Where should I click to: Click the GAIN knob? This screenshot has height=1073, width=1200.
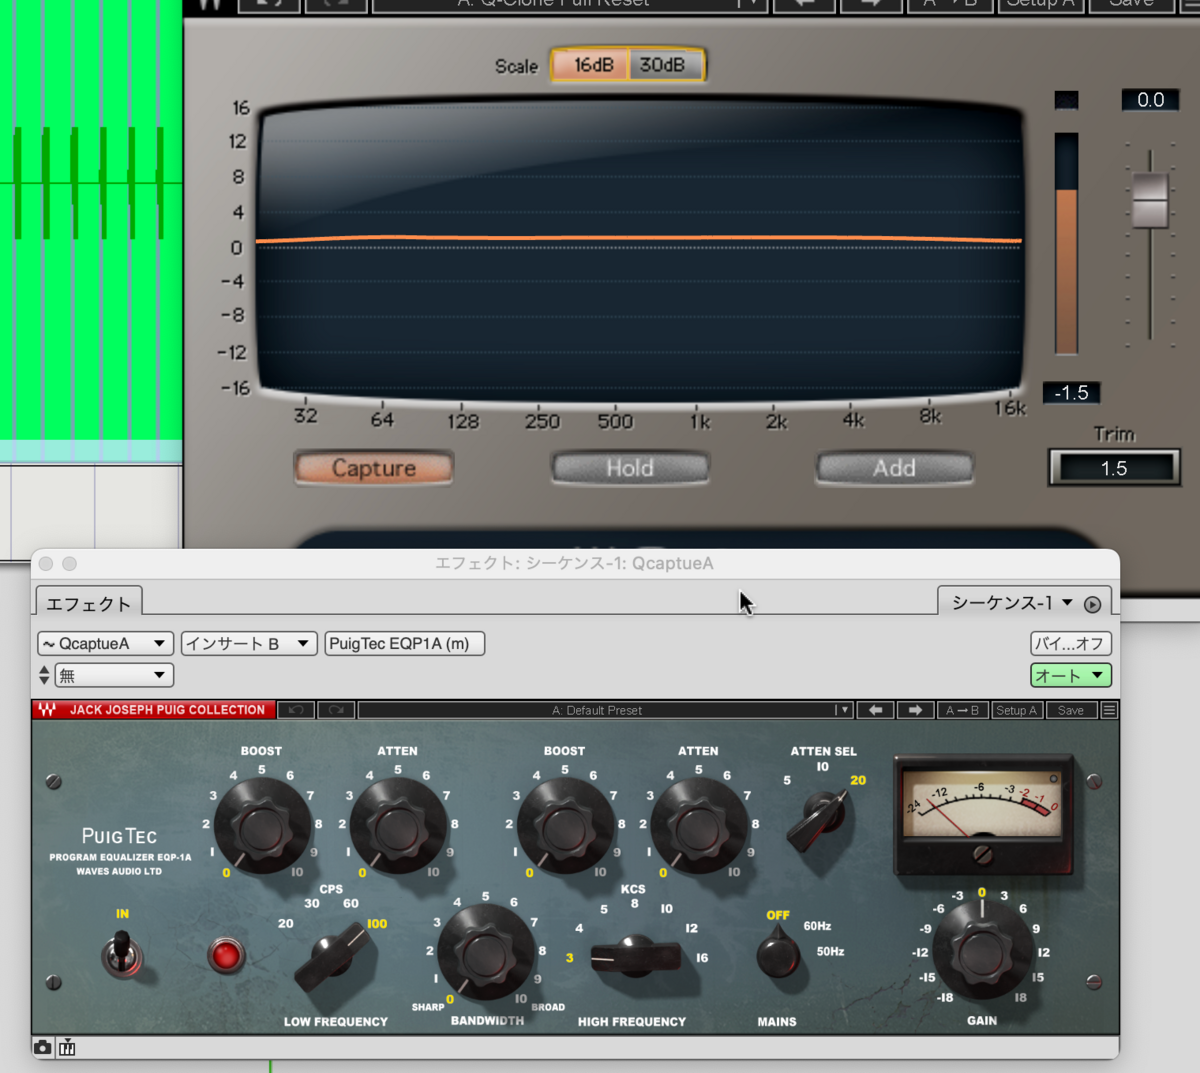tap(981, 953)
